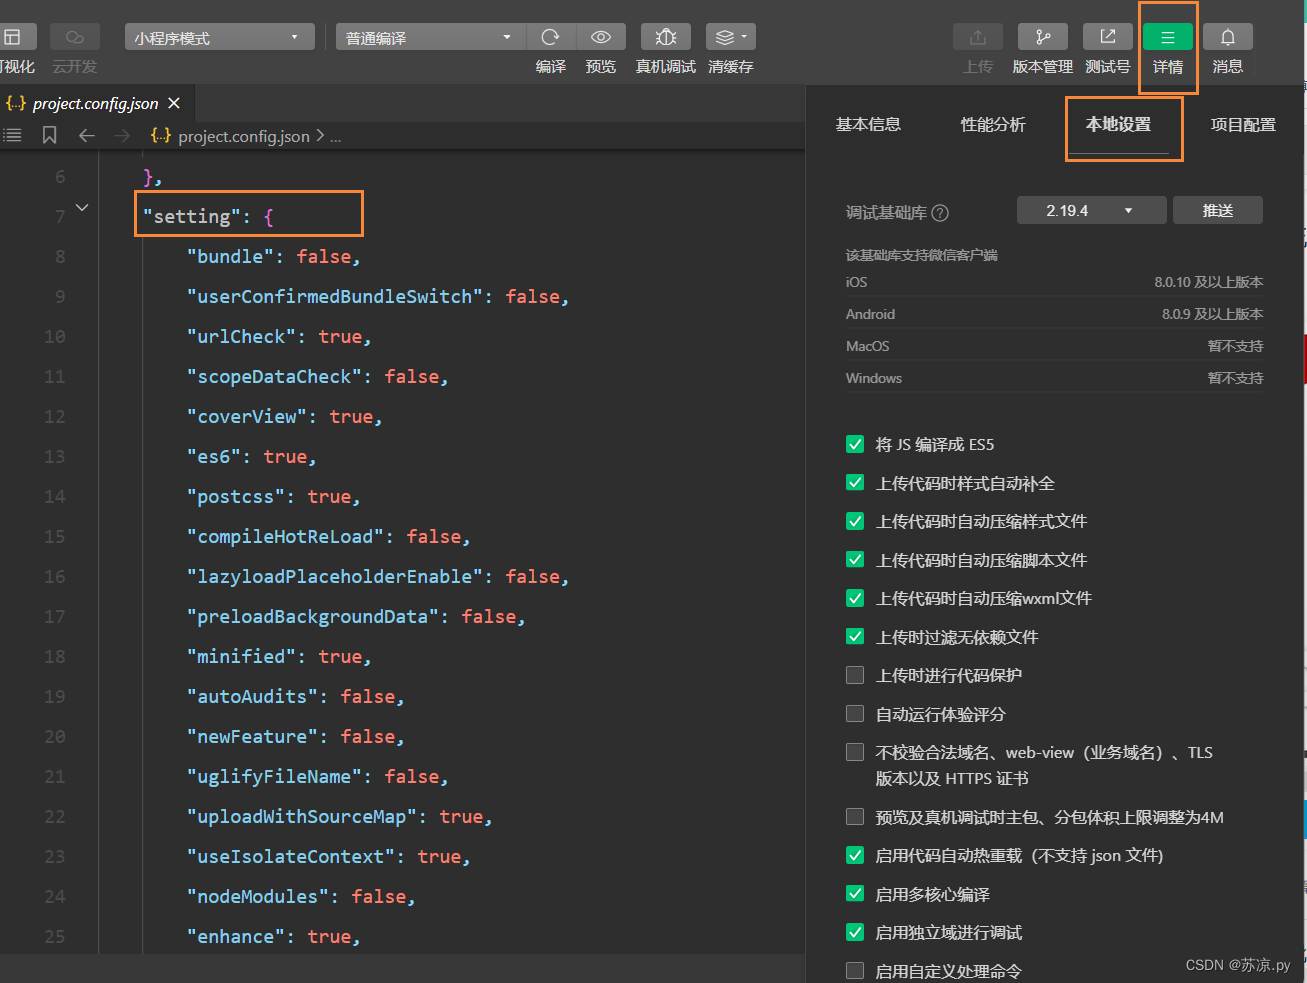Click the bookmark icon in breadcrumb bar
Screen dimensions: 1307x983
point(49,136)
